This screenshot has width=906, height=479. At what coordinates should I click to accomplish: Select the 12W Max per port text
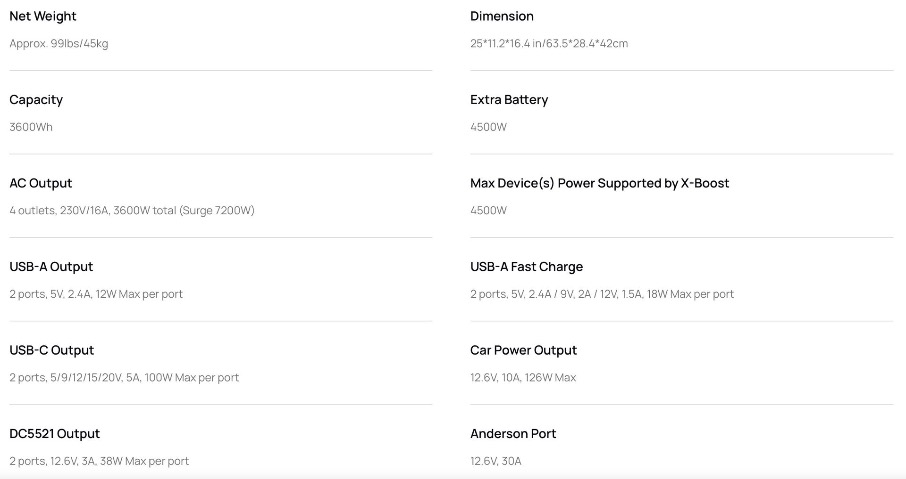(139, 294)
